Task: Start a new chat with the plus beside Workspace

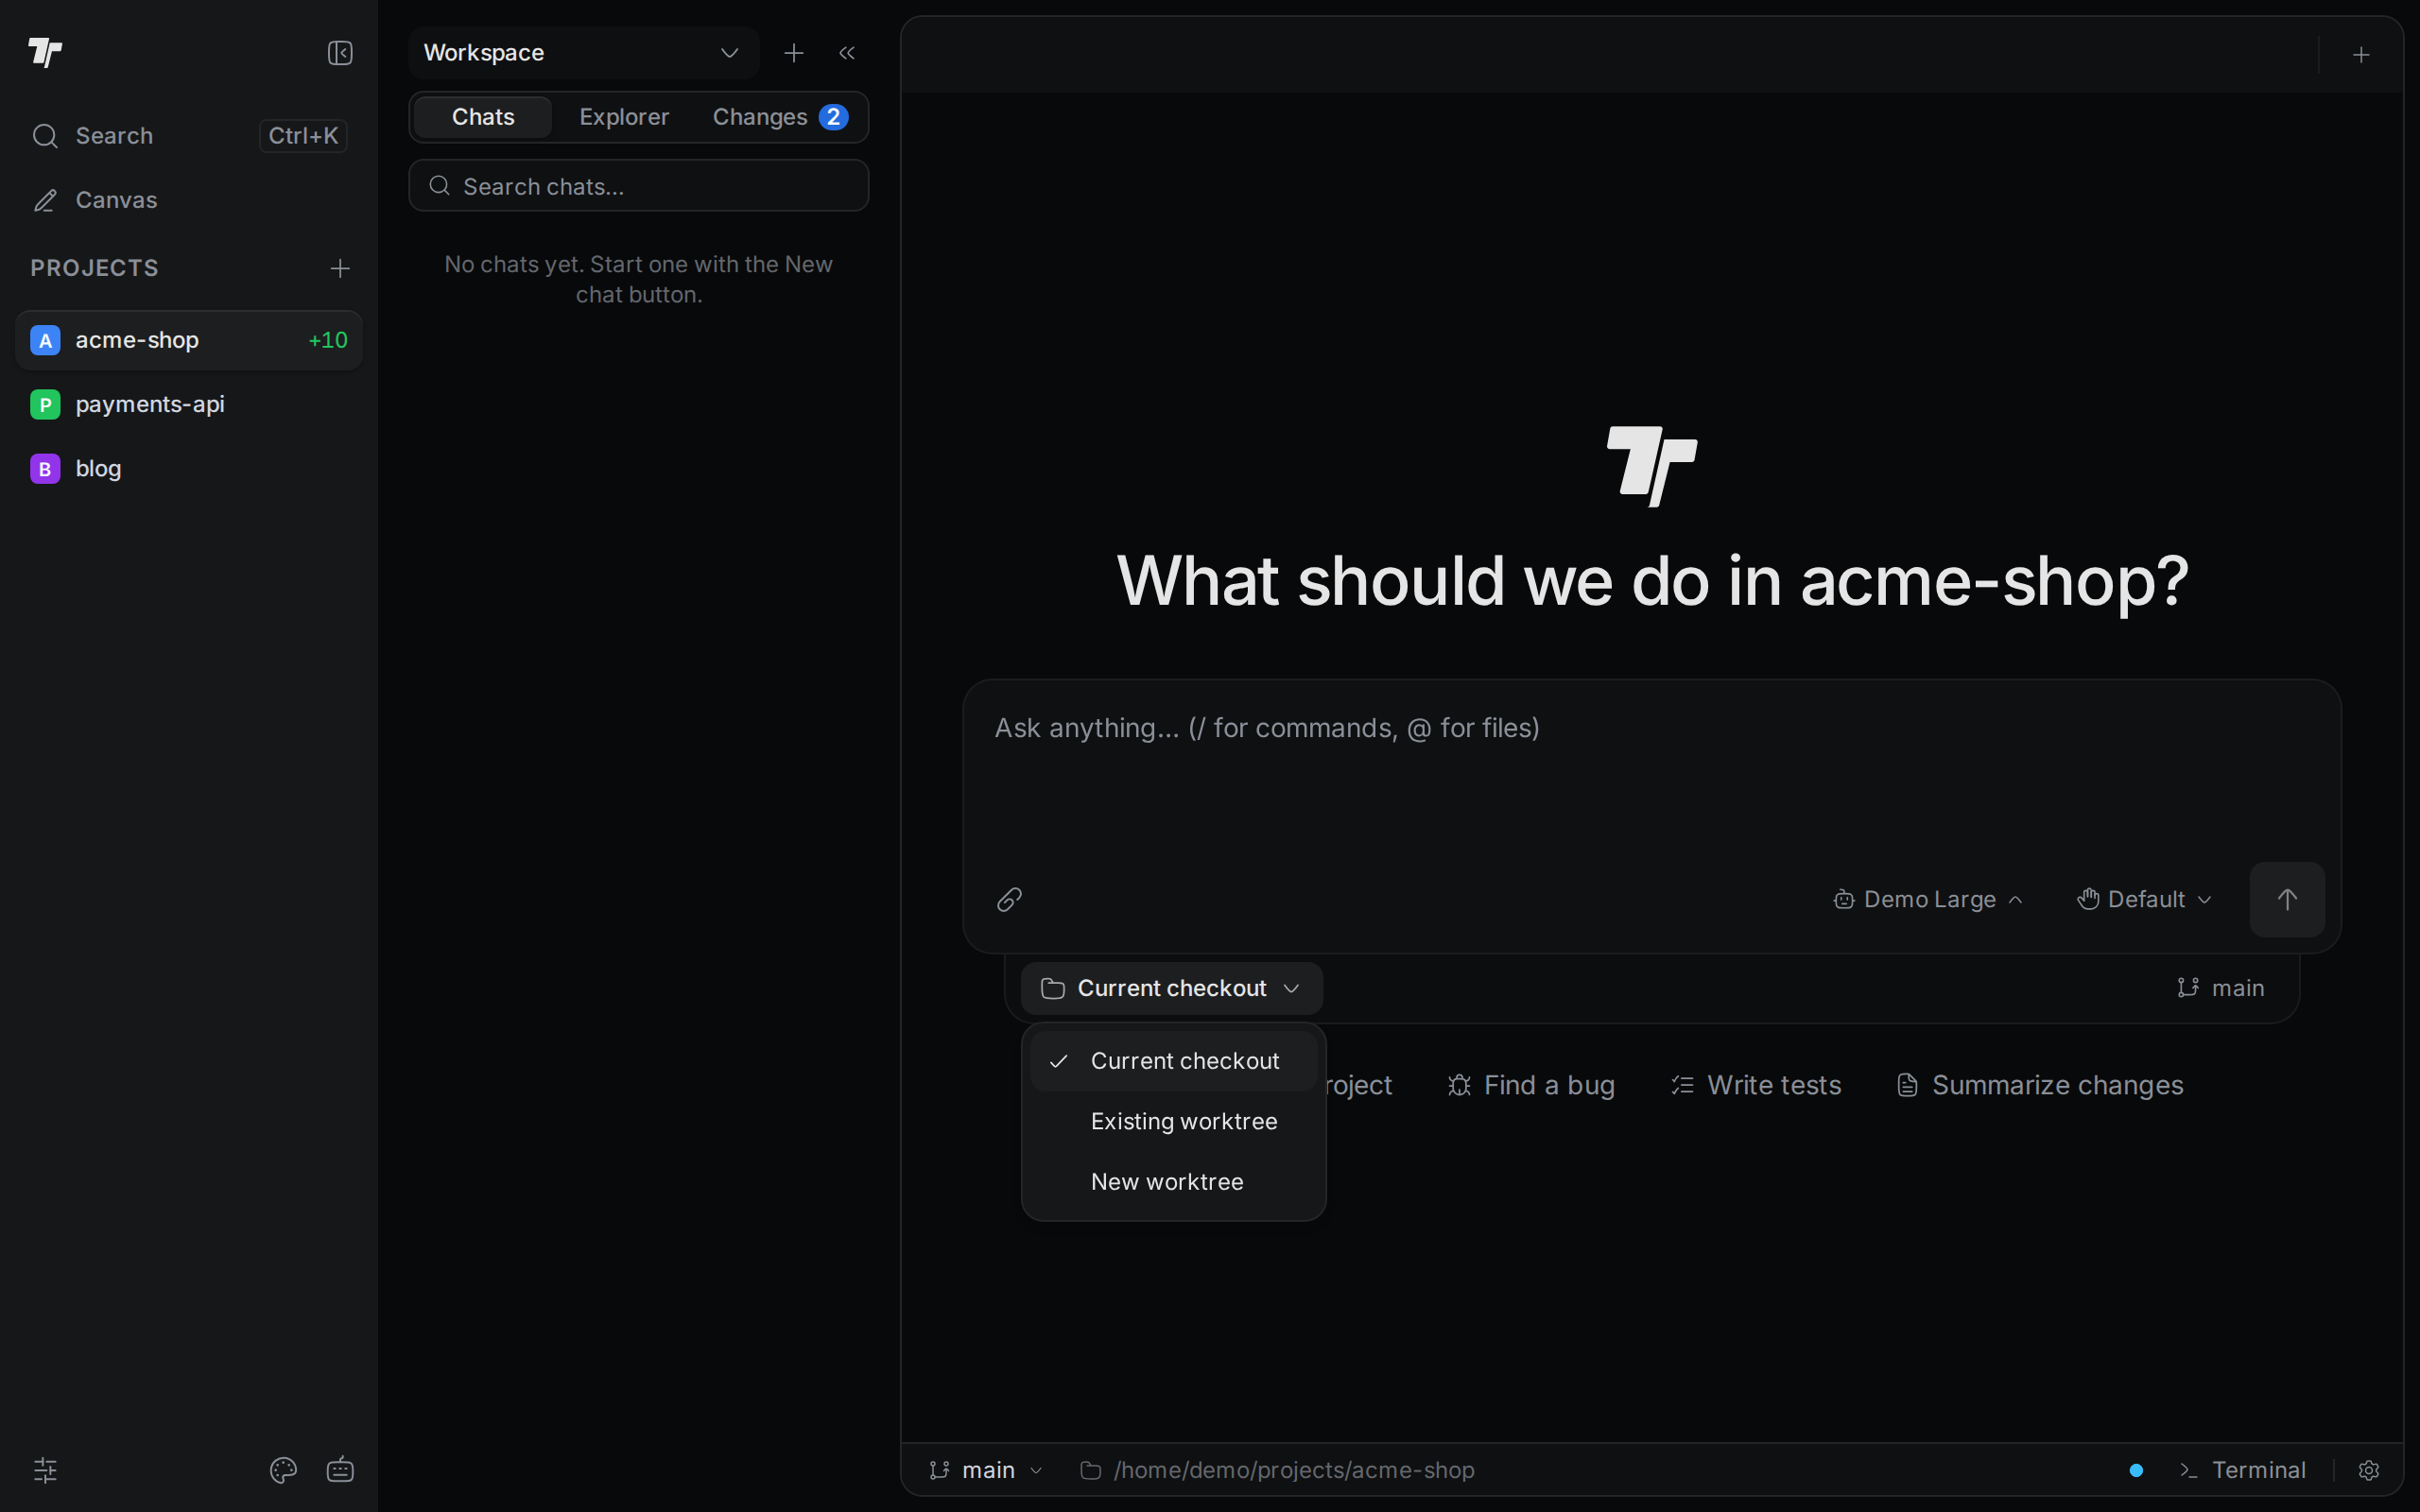Action: click(x=794, y=53)
